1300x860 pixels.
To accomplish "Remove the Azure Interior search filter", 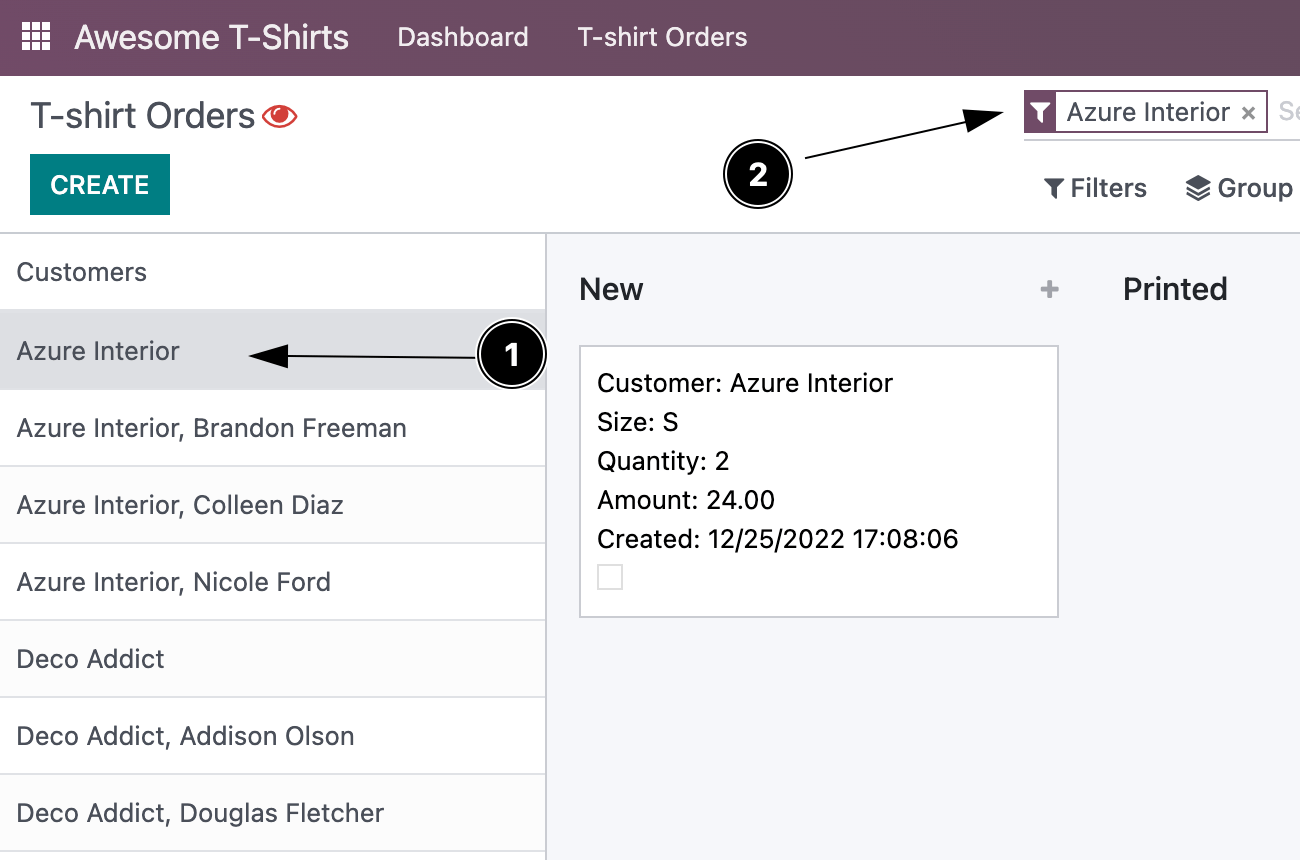I will (1248, 112).
